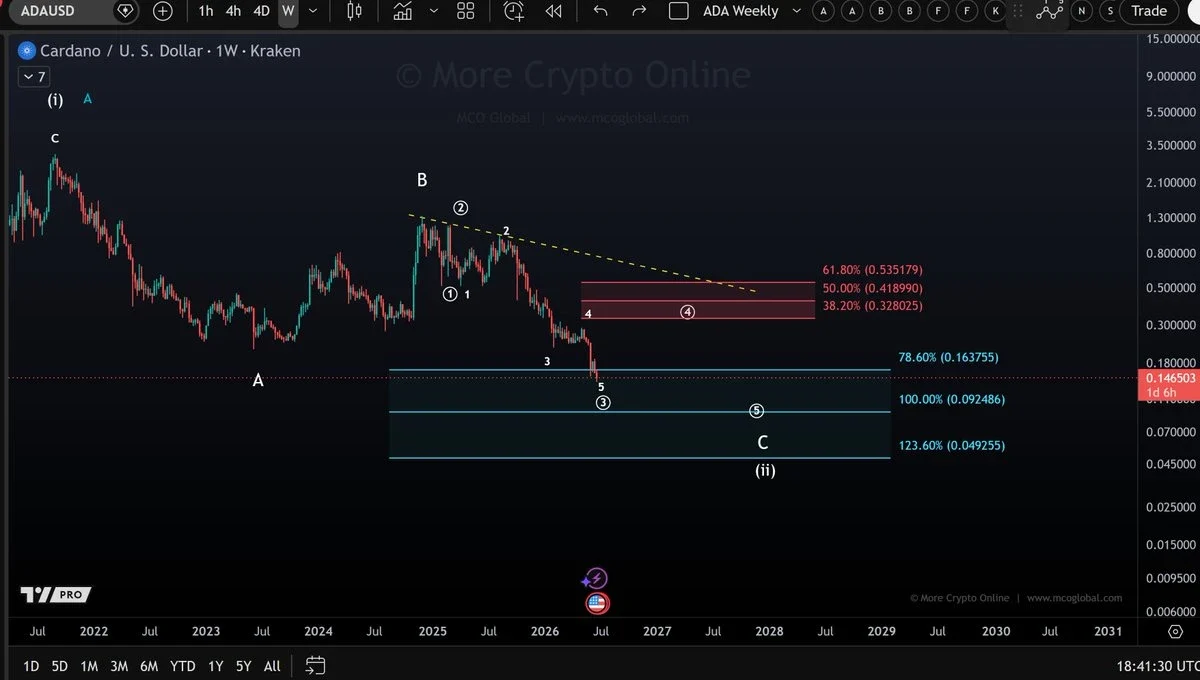Select the 38.20% (0.328025) fib label

tap(872, 306)
